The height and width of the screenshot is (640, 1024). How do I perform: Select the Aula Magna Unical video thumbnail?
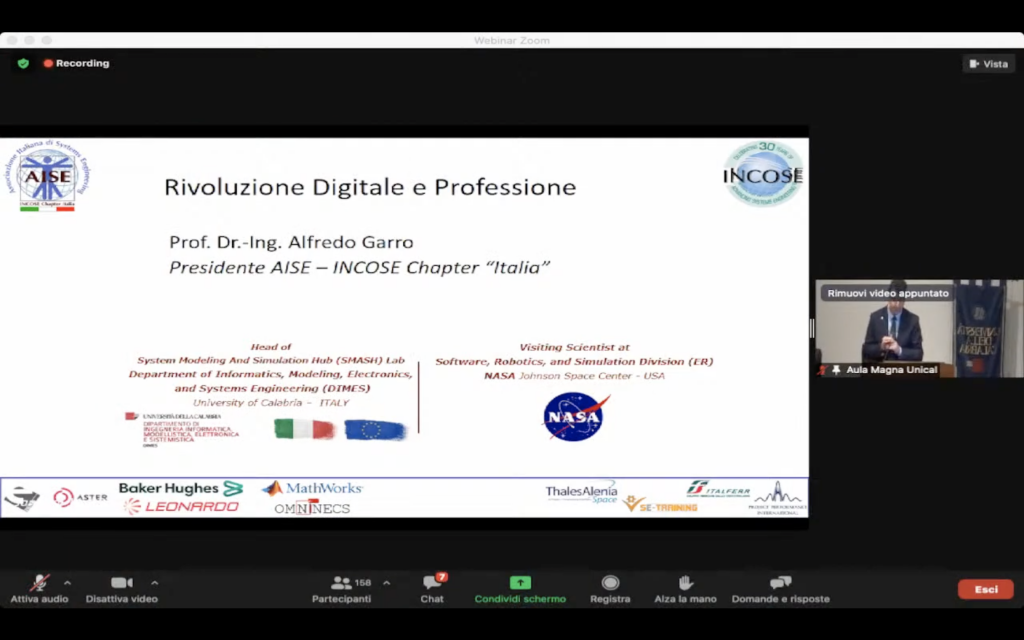click(919, 328)
